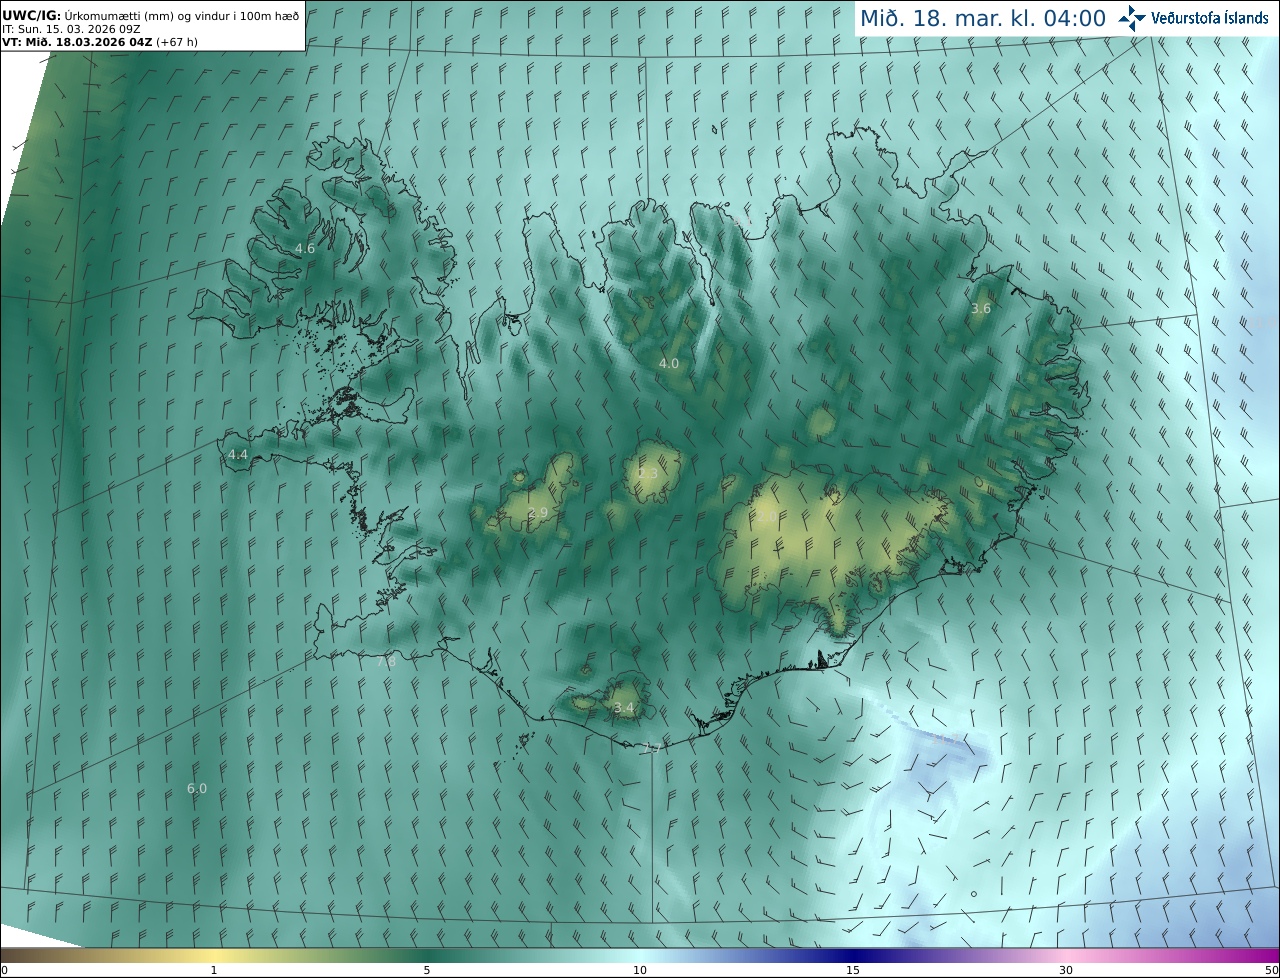Click the '0' tick label on the color scale
The height and width of the screenshot is (978, 1280).
pos(4,970)
